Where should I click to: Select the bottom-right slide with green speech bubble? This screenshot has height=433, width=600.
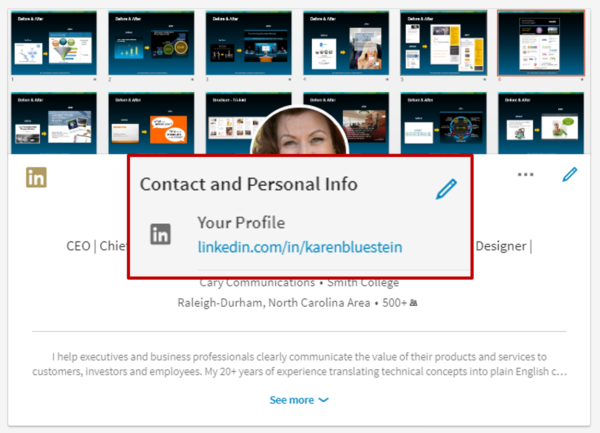coord(541,123)
